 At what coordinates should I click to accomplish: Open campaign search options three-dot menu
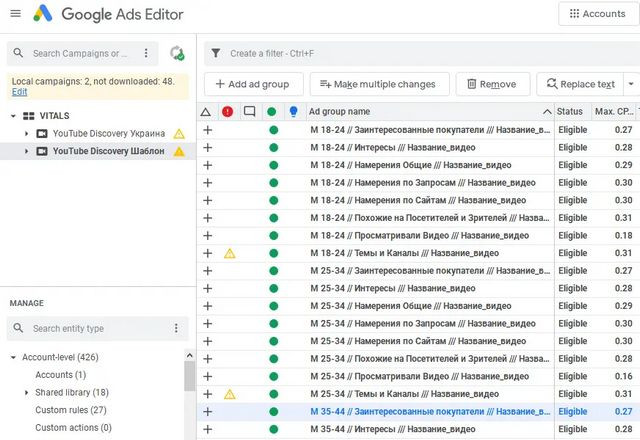pos(146,53)
